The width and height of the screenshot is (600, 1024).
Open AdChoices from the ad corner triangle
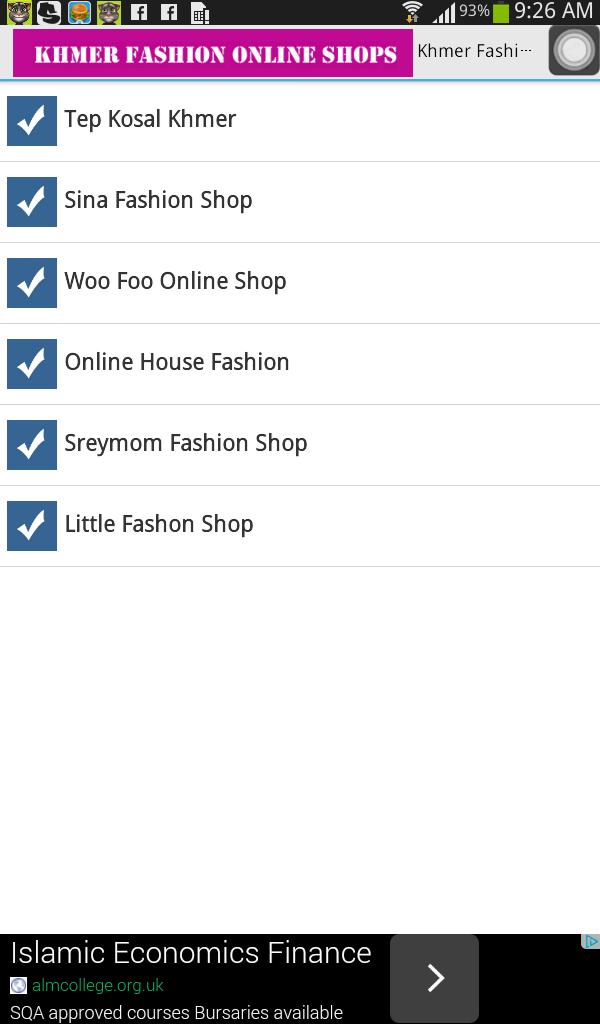pos(593,938)
